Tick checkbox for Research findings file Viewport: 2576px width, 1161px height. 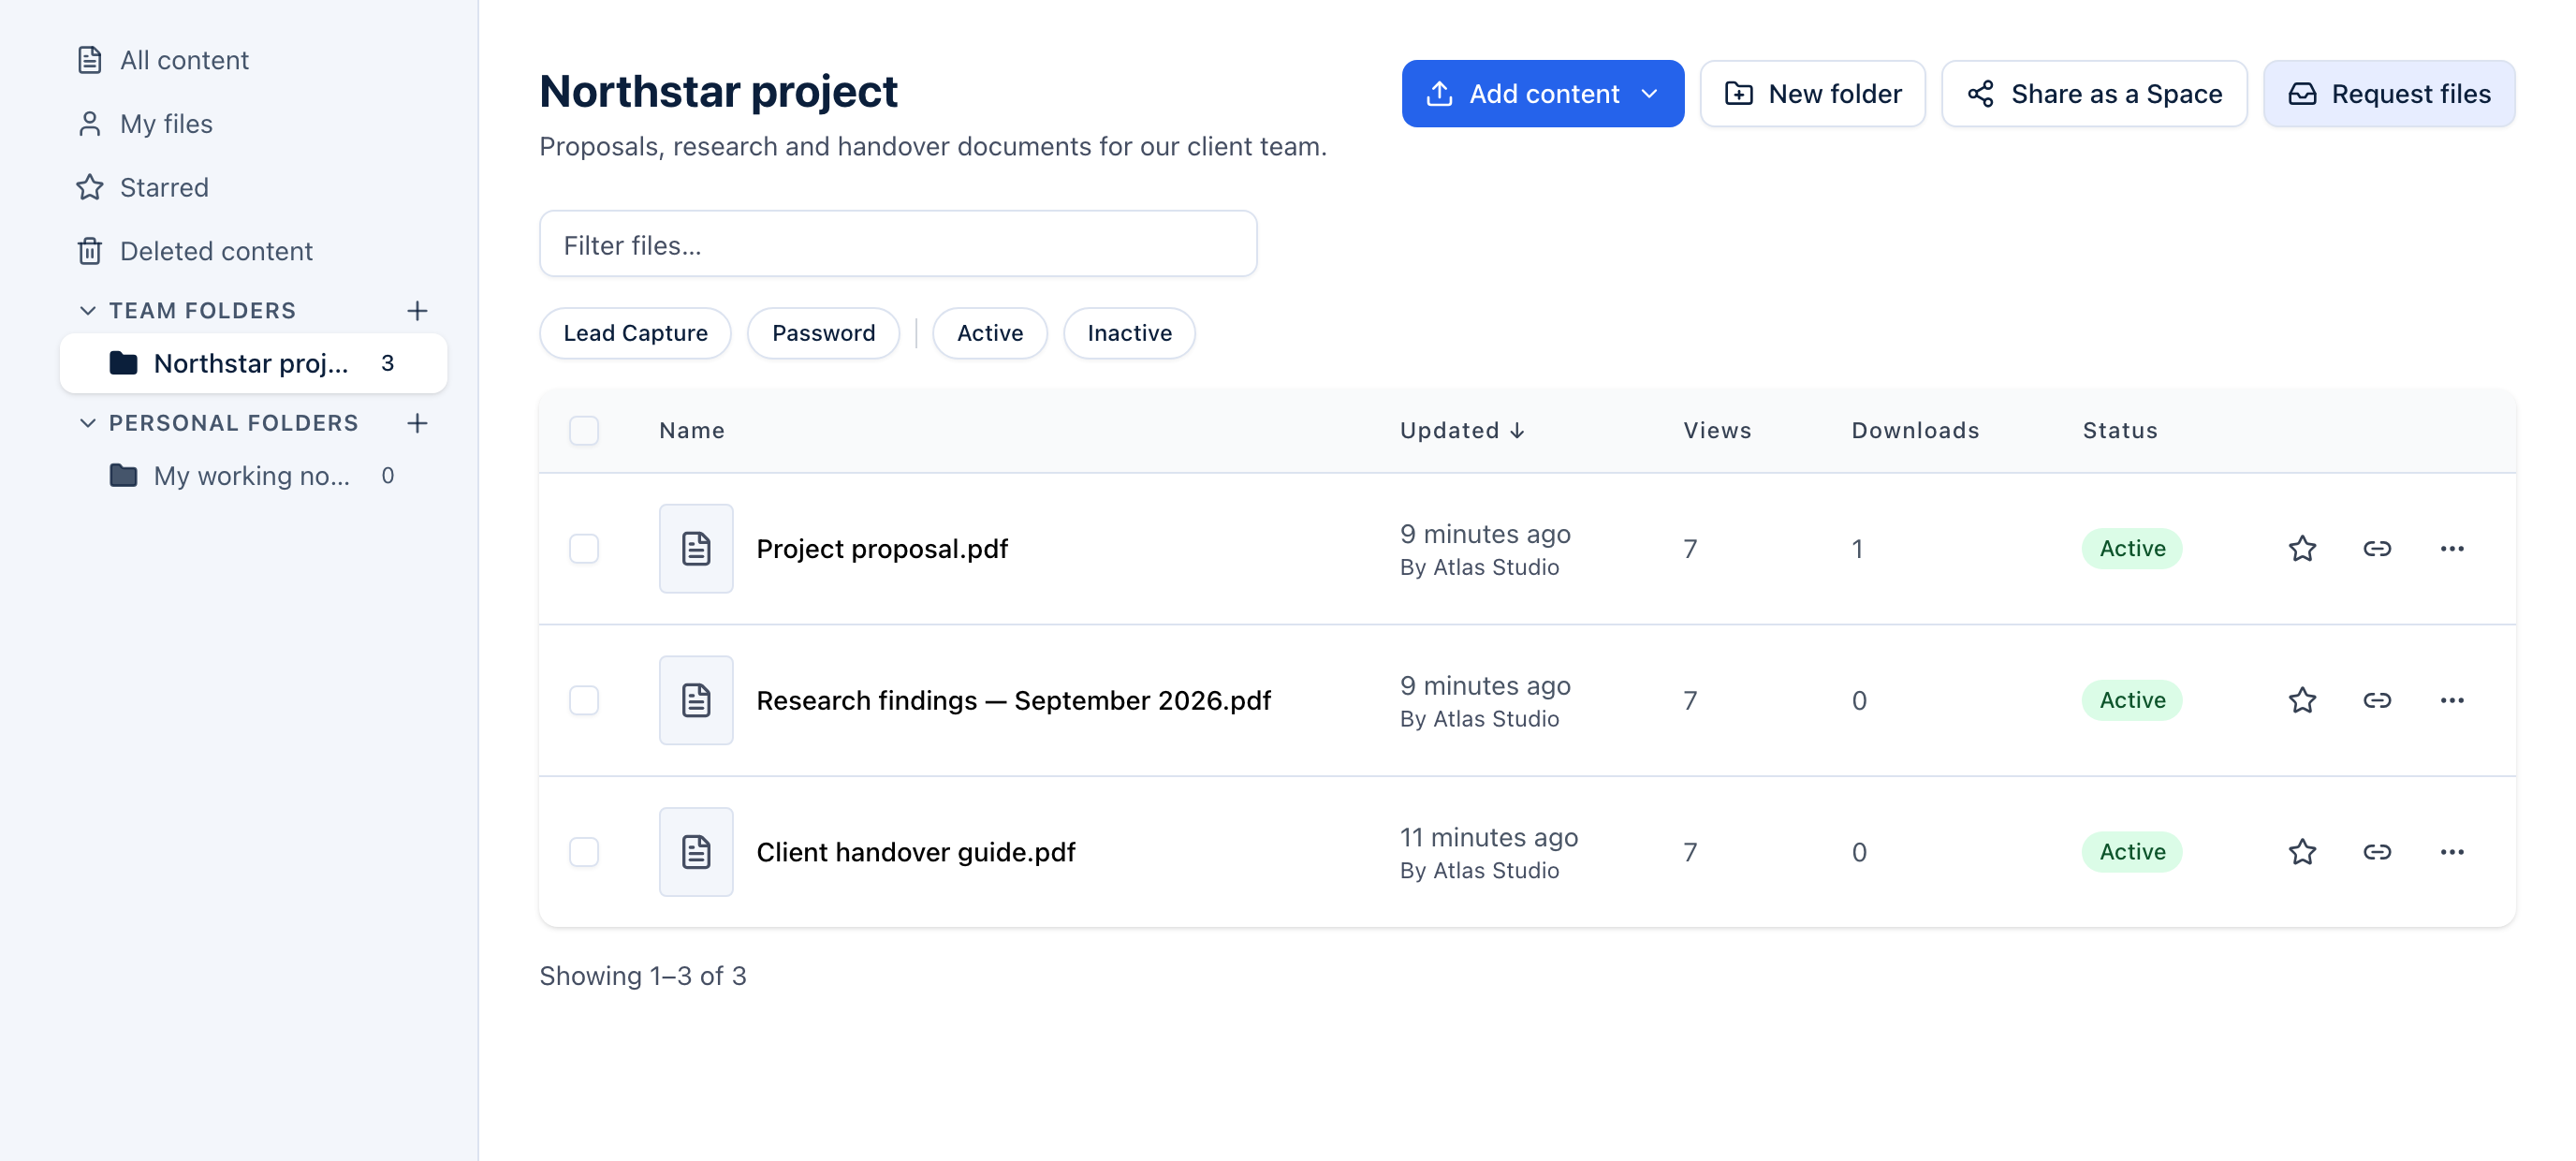click(x=584, y=700)
